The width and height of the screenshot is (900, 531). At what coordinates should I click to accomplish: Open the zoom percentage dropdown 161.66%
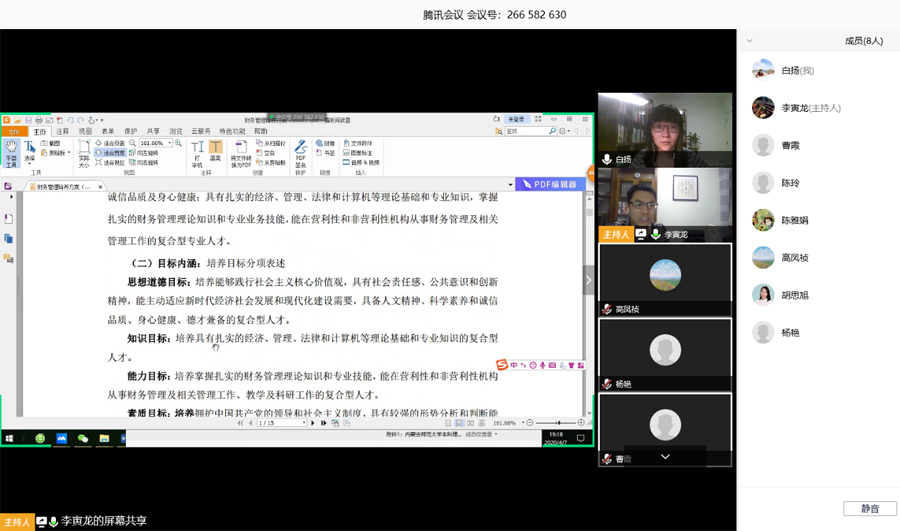click(169, 143)
